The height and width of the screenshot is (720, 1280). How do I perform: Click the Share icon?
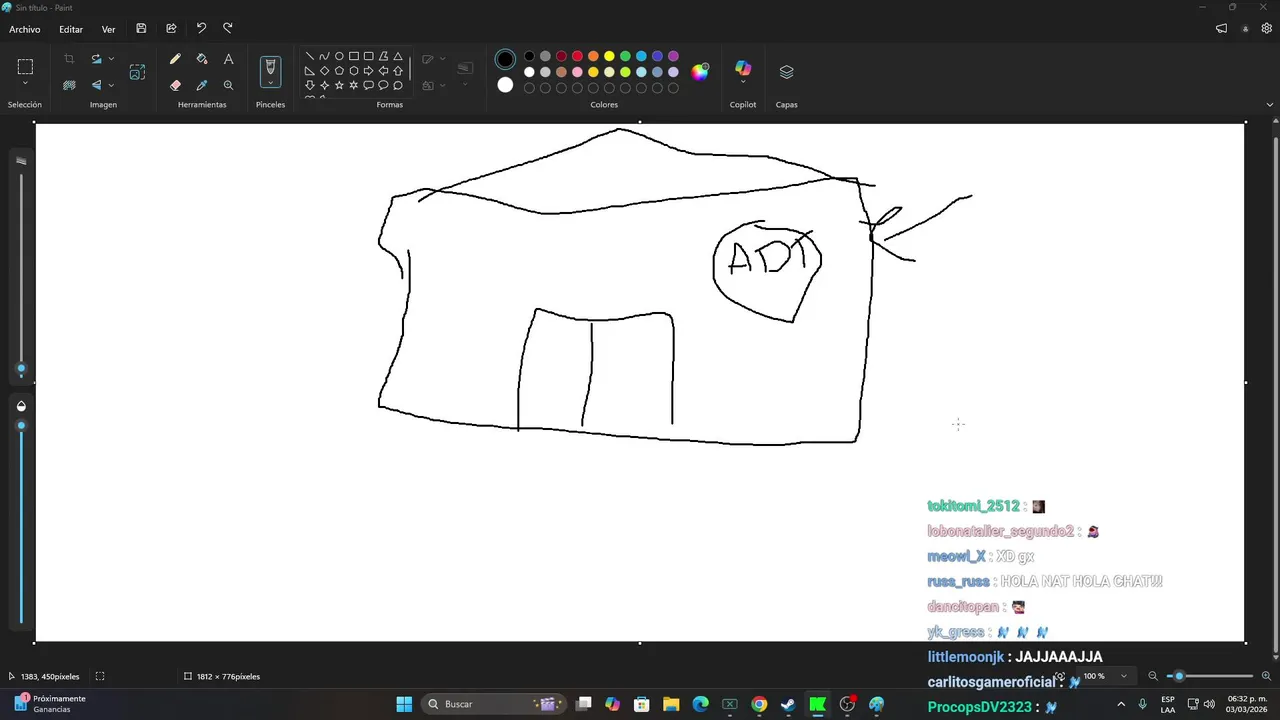click(x=171, y=29)
